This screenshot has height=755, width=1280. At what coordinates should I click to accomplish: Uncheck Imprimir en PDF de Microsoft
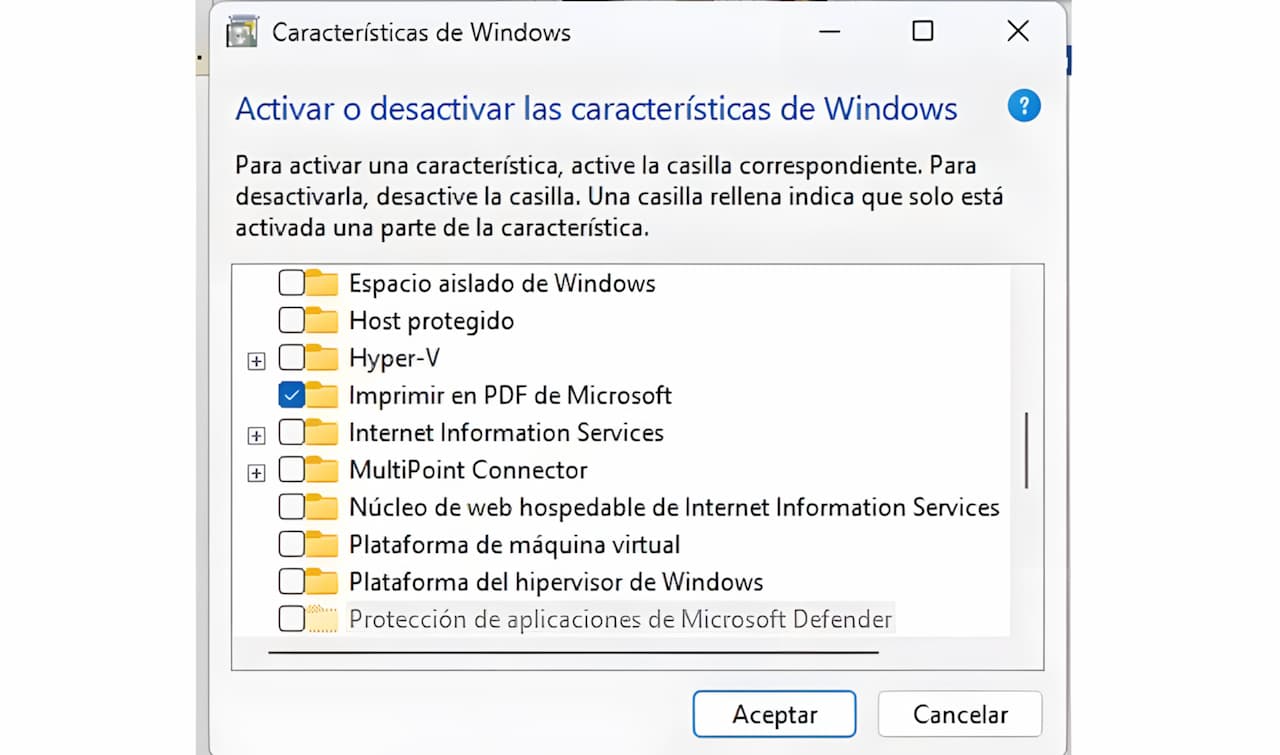click(291, 395)
